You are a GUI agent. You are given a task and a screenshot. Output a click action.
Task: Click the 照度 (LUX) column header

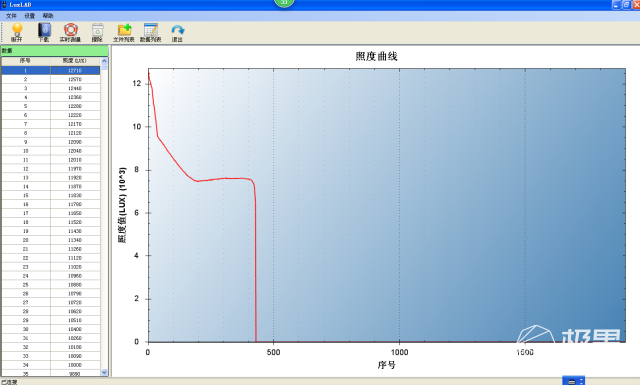pos(75,60)
